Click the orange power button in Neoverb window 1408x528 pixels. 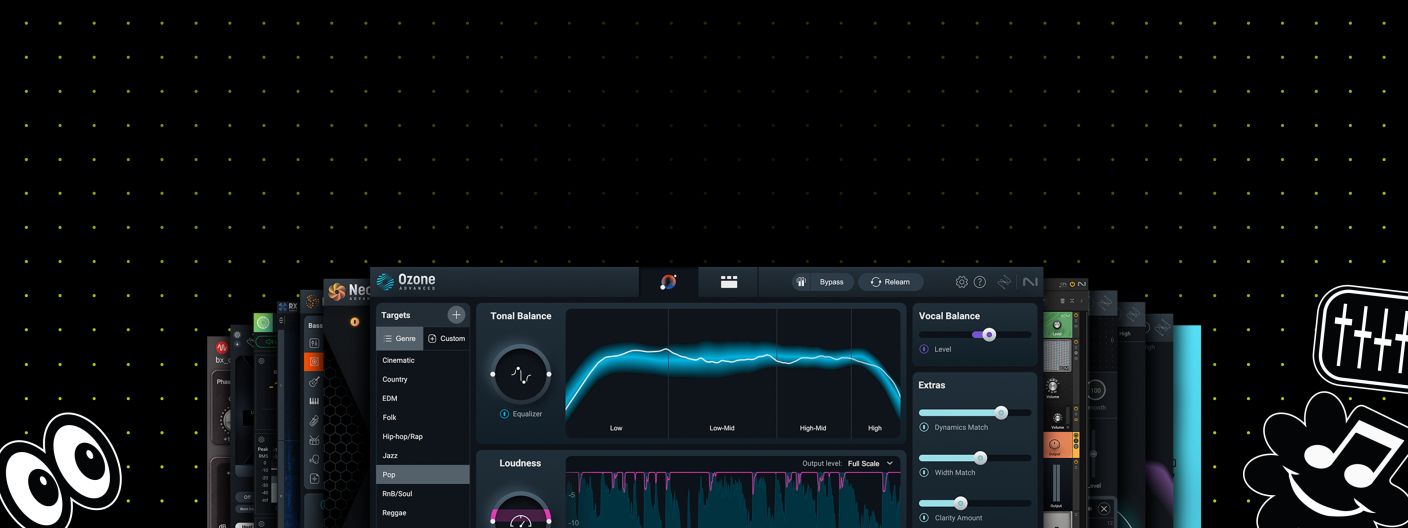(x=354, y=322)
